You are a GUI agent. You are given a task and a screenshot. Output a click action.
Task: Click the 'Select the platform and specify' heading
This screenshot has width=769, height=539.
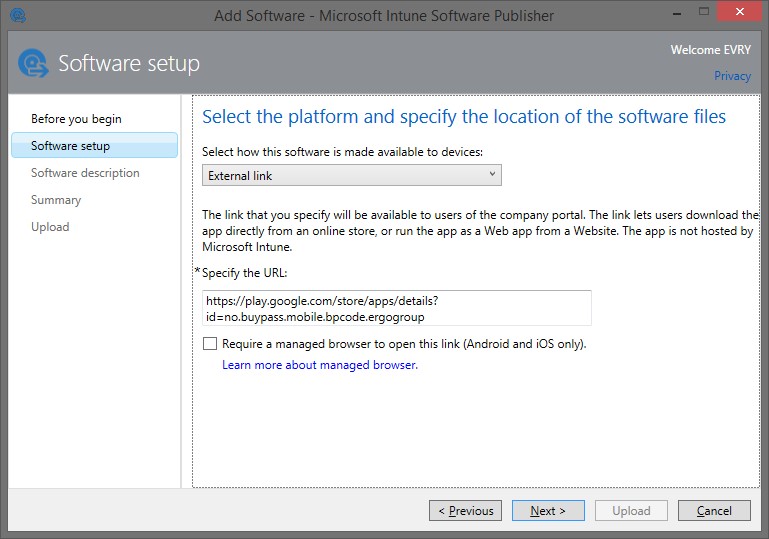[x=464, y=117]
